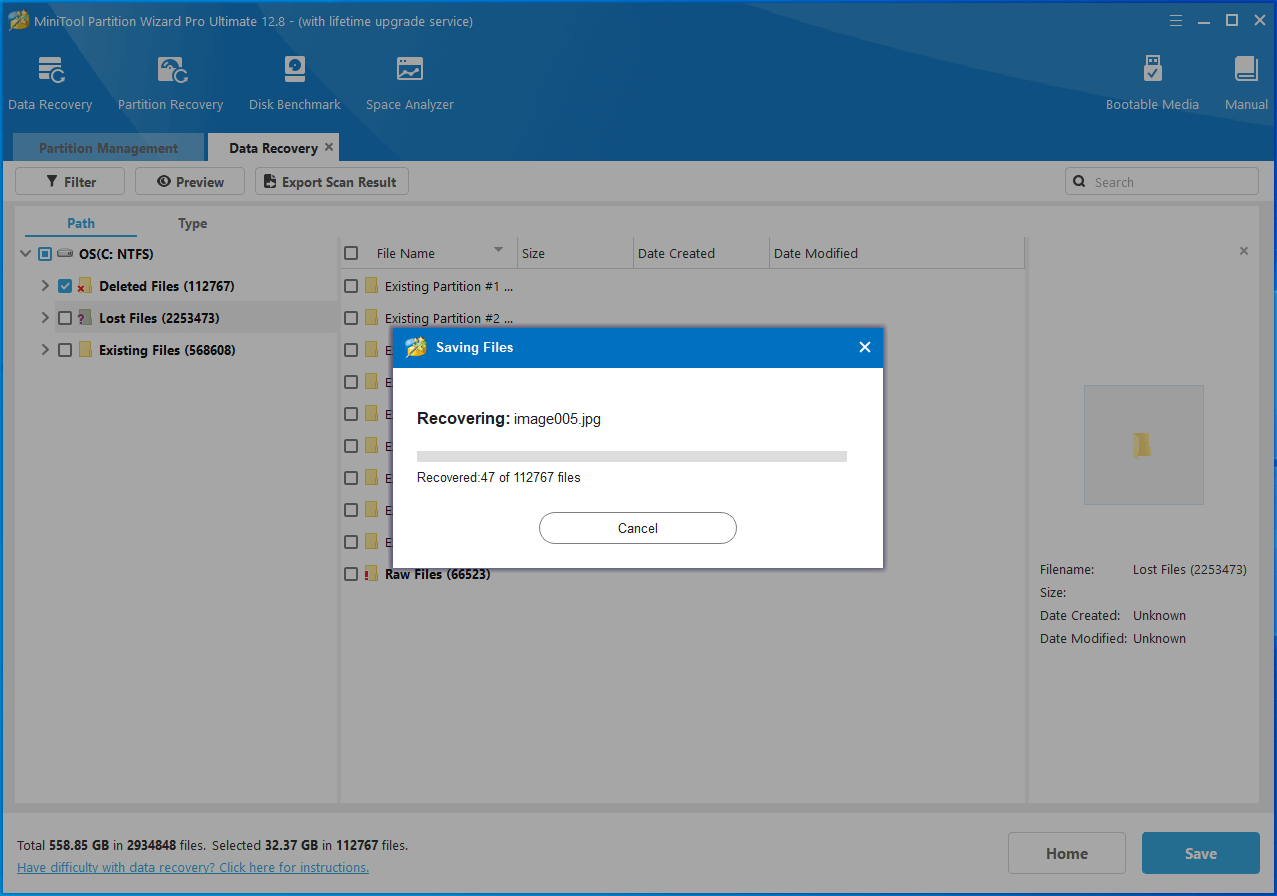Click the Raw Files folder icon
Image resolution: width=1277 pixels, height=896 pixels.
point(371,574)
